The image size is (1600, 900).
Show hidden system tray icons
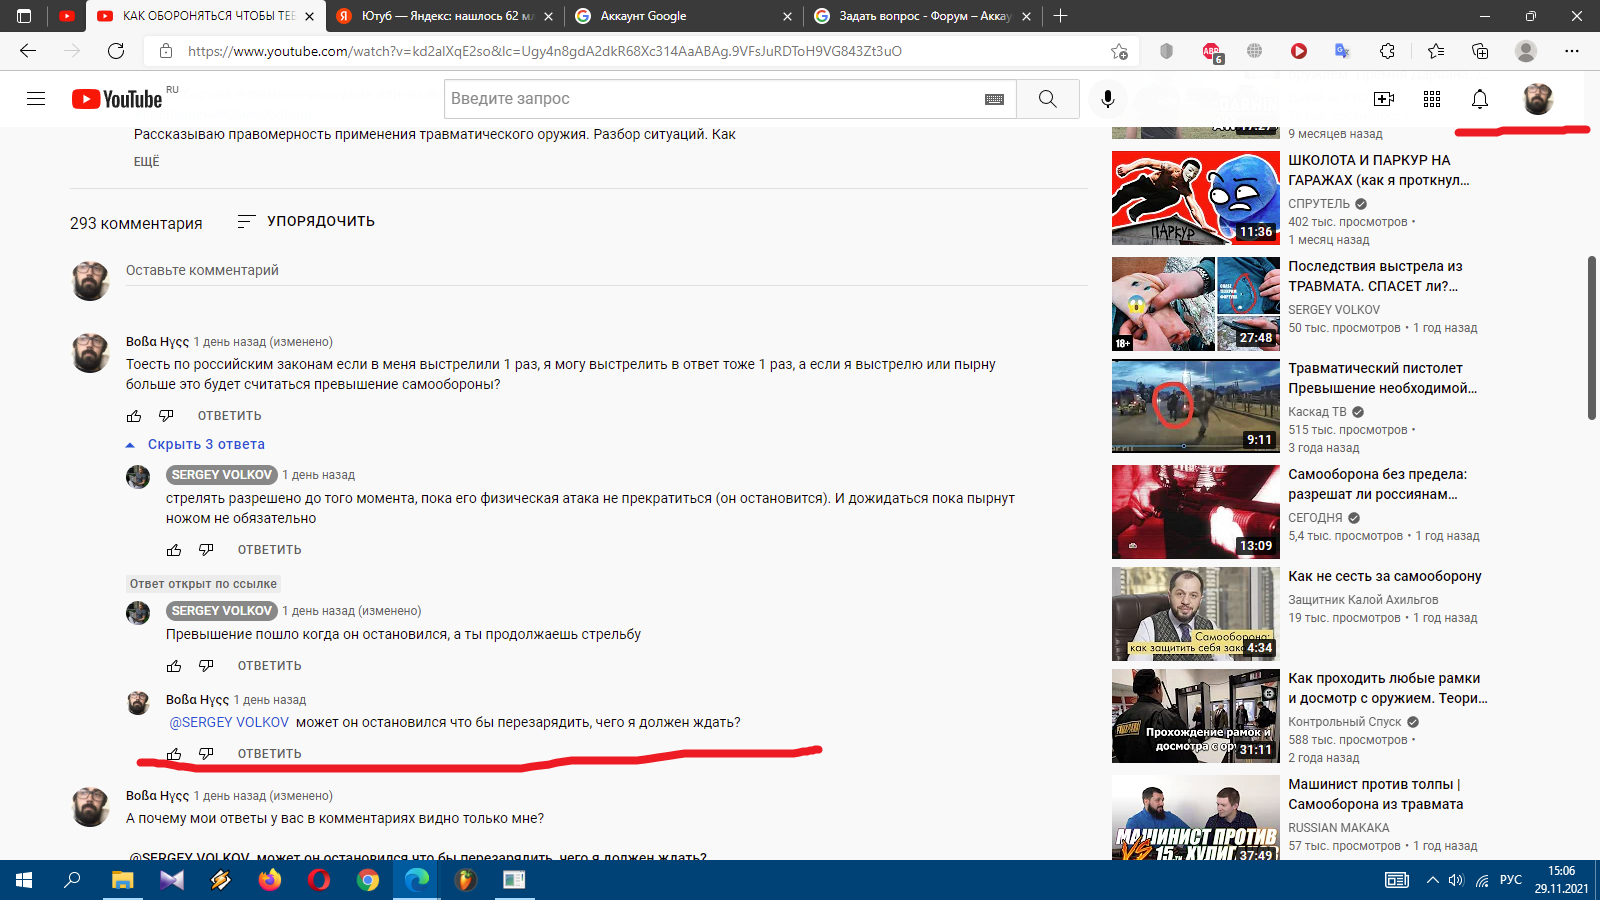(1432, 880)
